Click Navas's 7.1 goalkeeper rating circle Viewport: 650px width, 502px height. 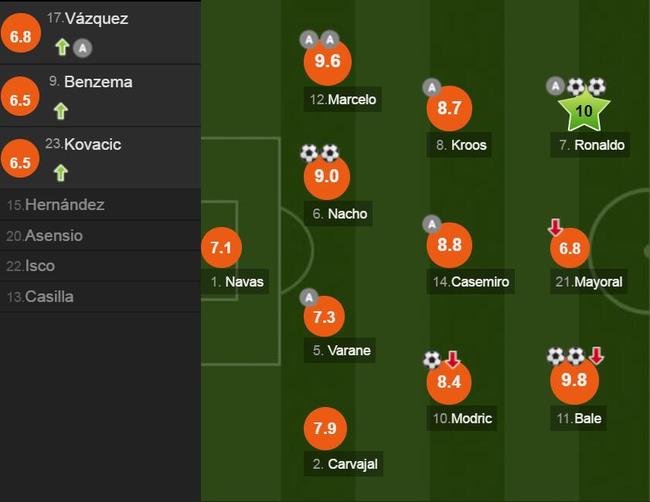point(221,247)
